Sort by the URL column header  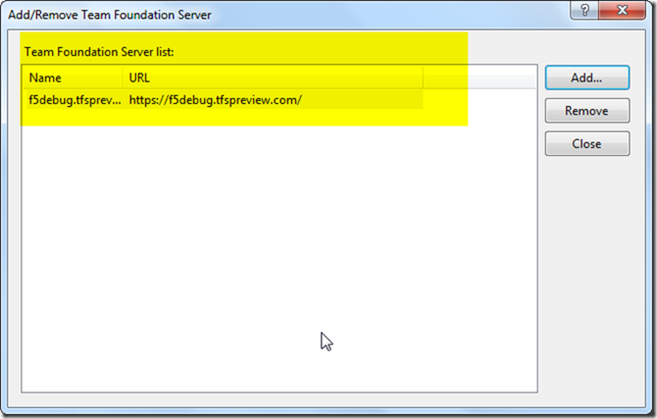(273, 78)
